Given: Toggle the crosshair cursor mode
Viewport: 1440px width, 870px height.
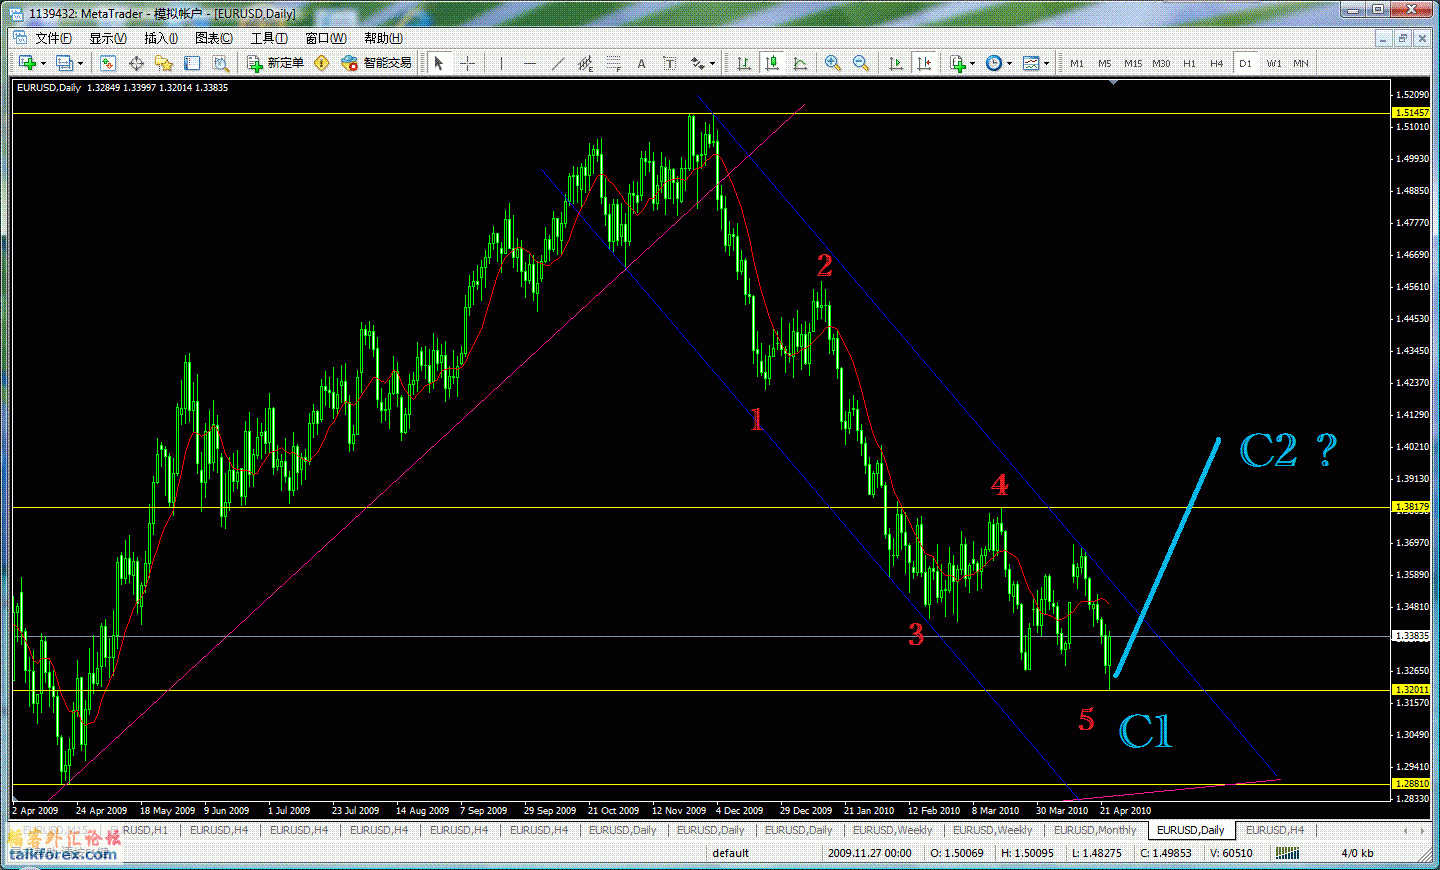Looking at the screenshot, I should [x=467, y=63].
